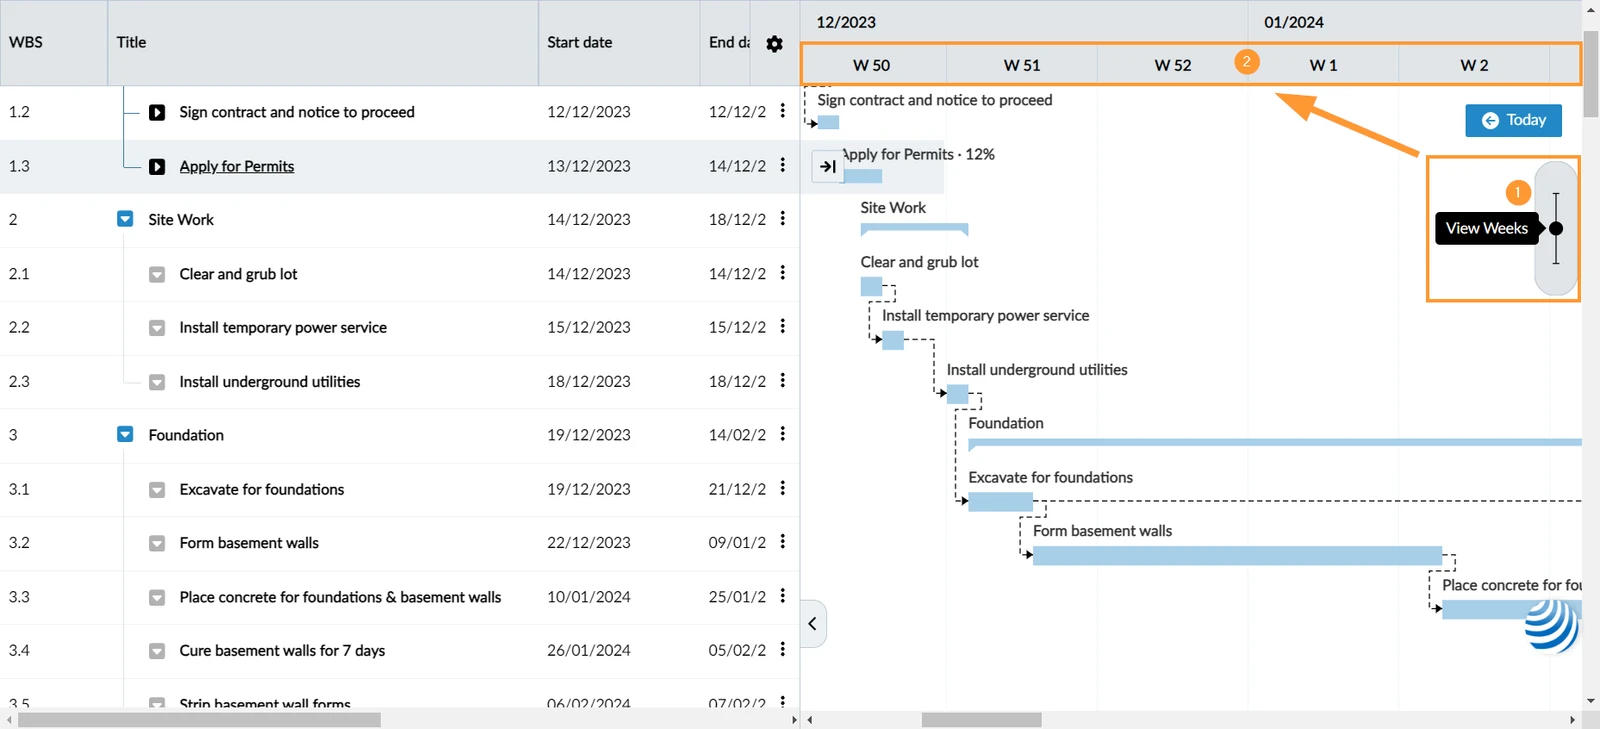Open the three-dot menu for Excavate for foundations

coord(782,488)
